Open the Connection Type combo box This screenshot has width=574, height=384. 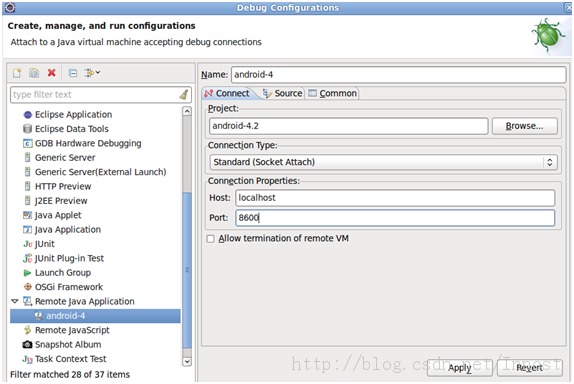click(x=383, y=162)
